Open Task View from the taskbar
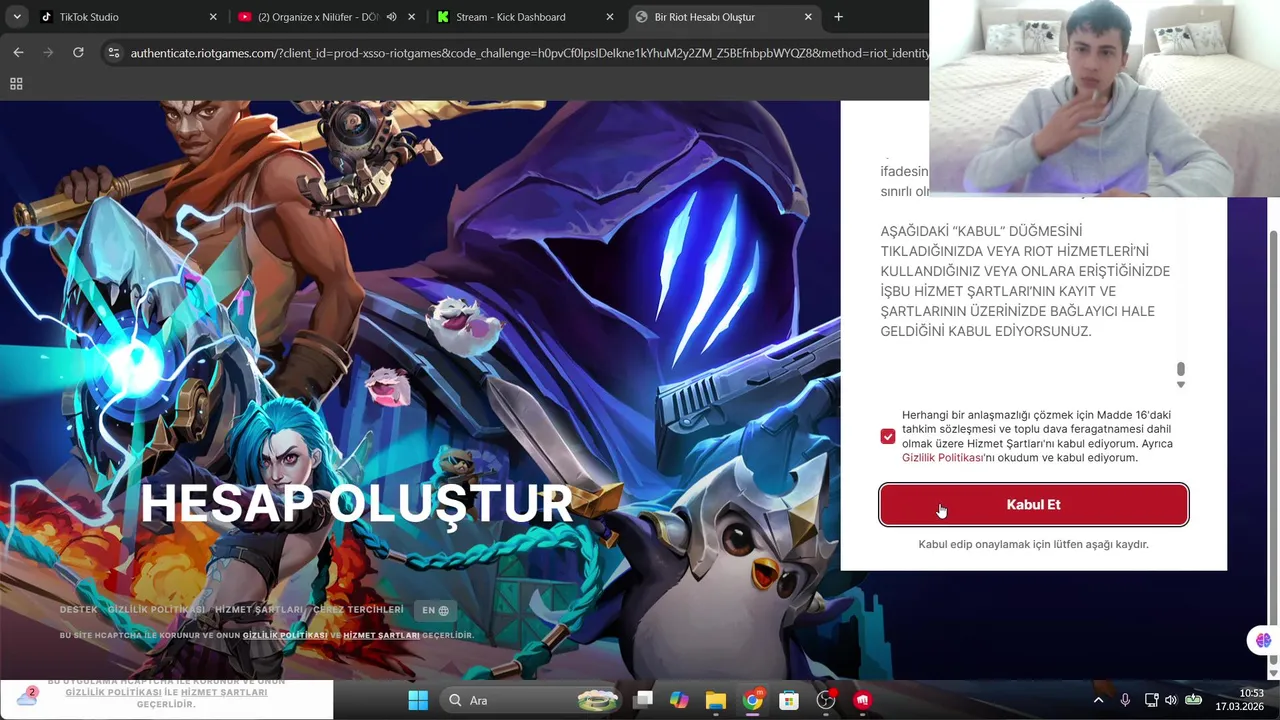This screenshot has width=1280, height=720. pos(643,700)
